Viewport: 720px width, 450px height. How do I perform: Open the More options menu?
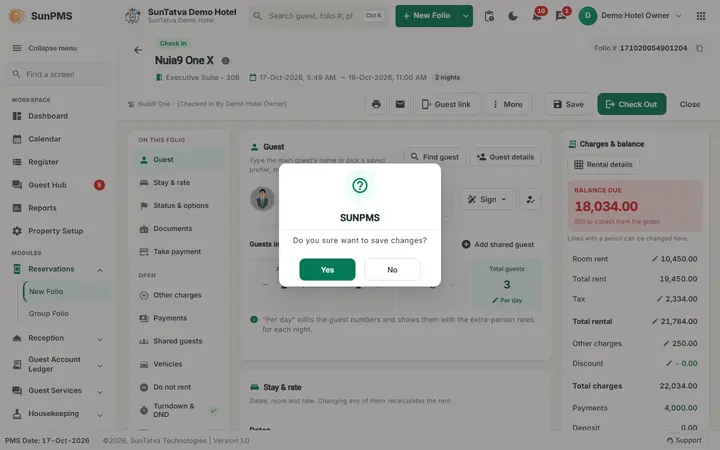tap(507, 104)
